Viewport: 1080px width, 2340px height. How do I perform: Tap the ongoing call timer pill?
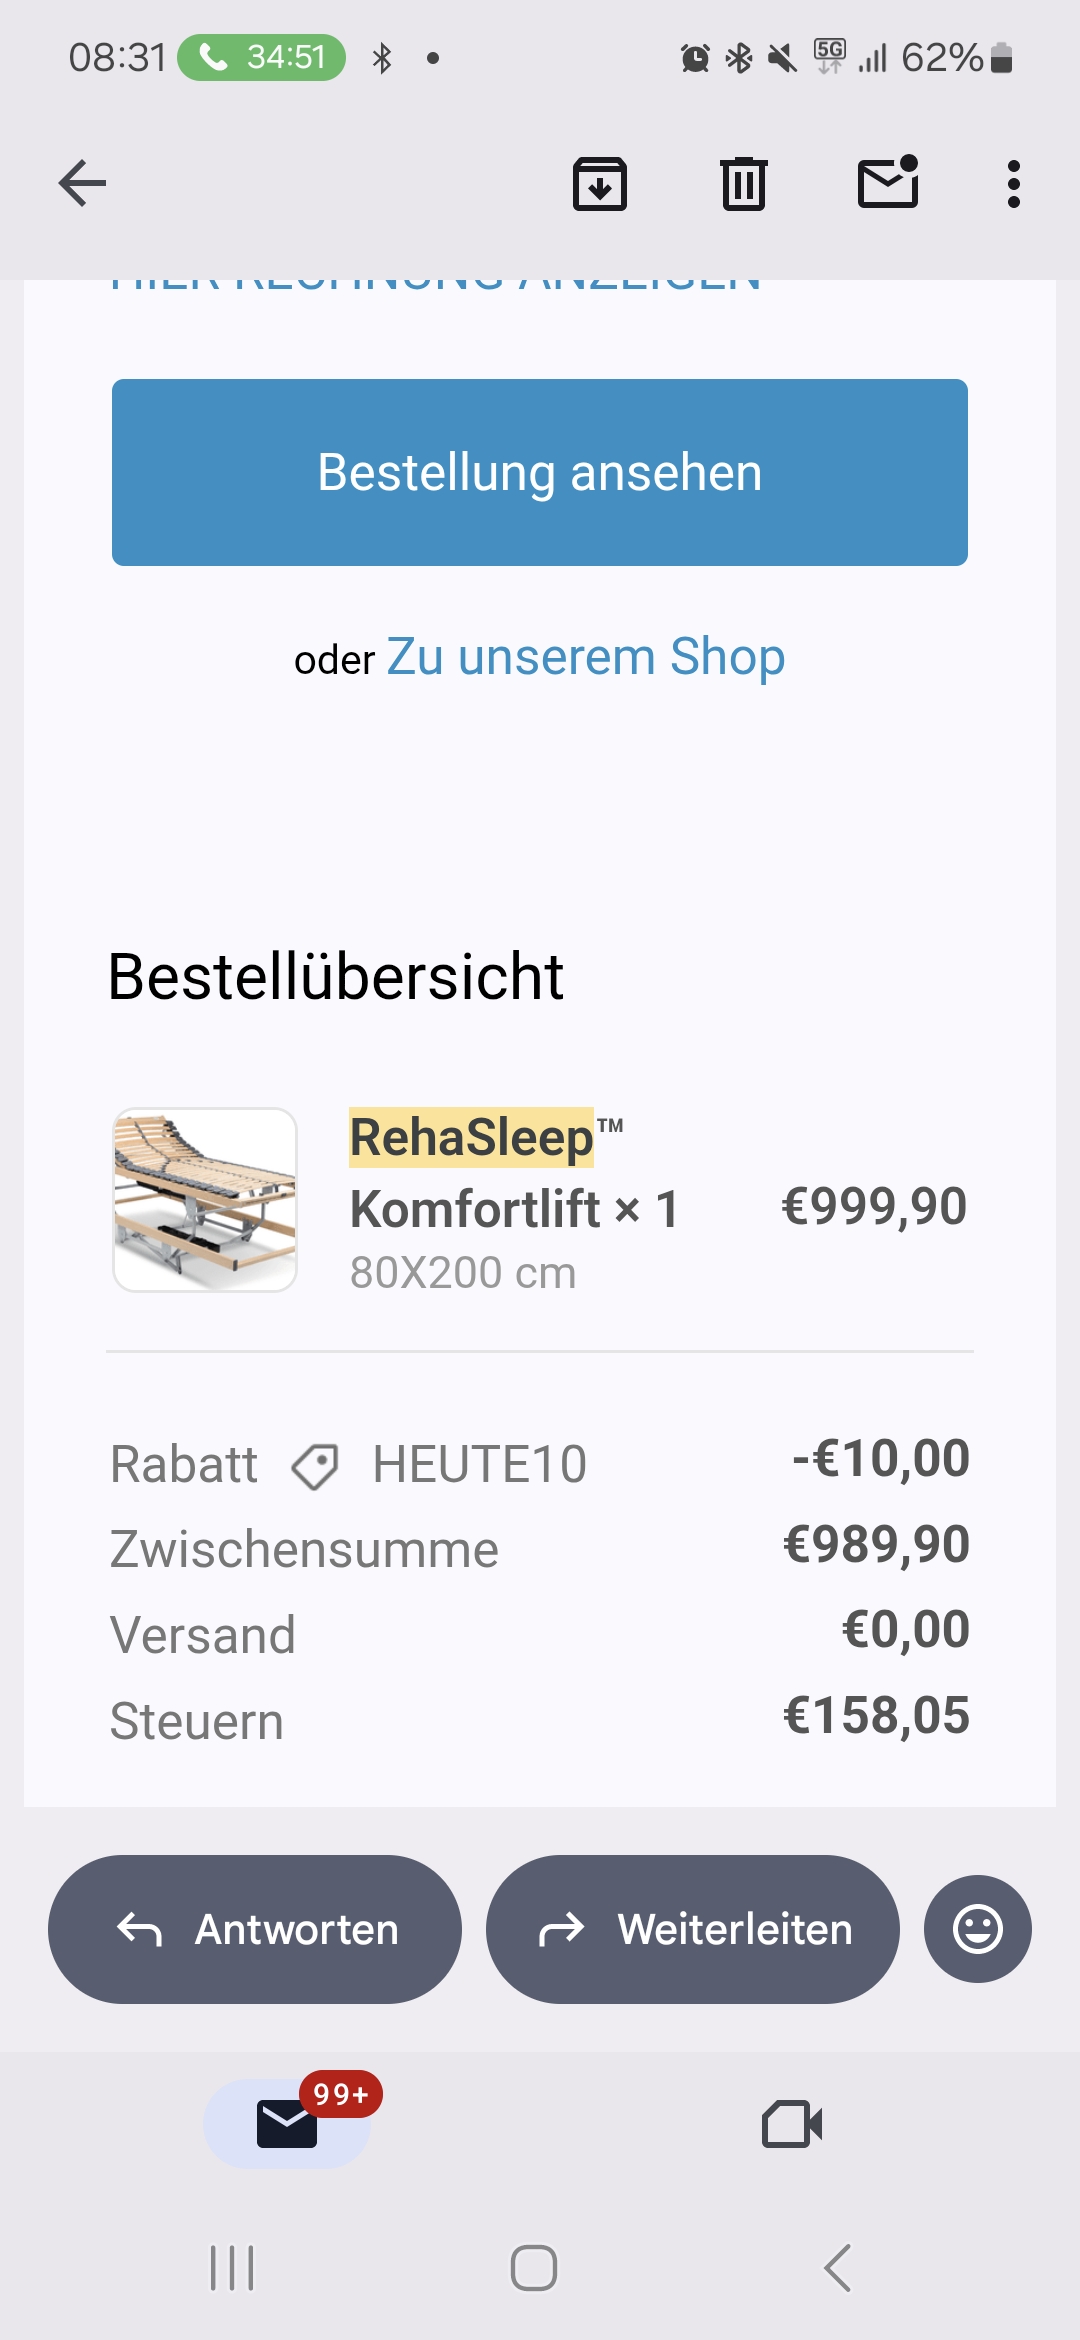click(x=262, y=58)
